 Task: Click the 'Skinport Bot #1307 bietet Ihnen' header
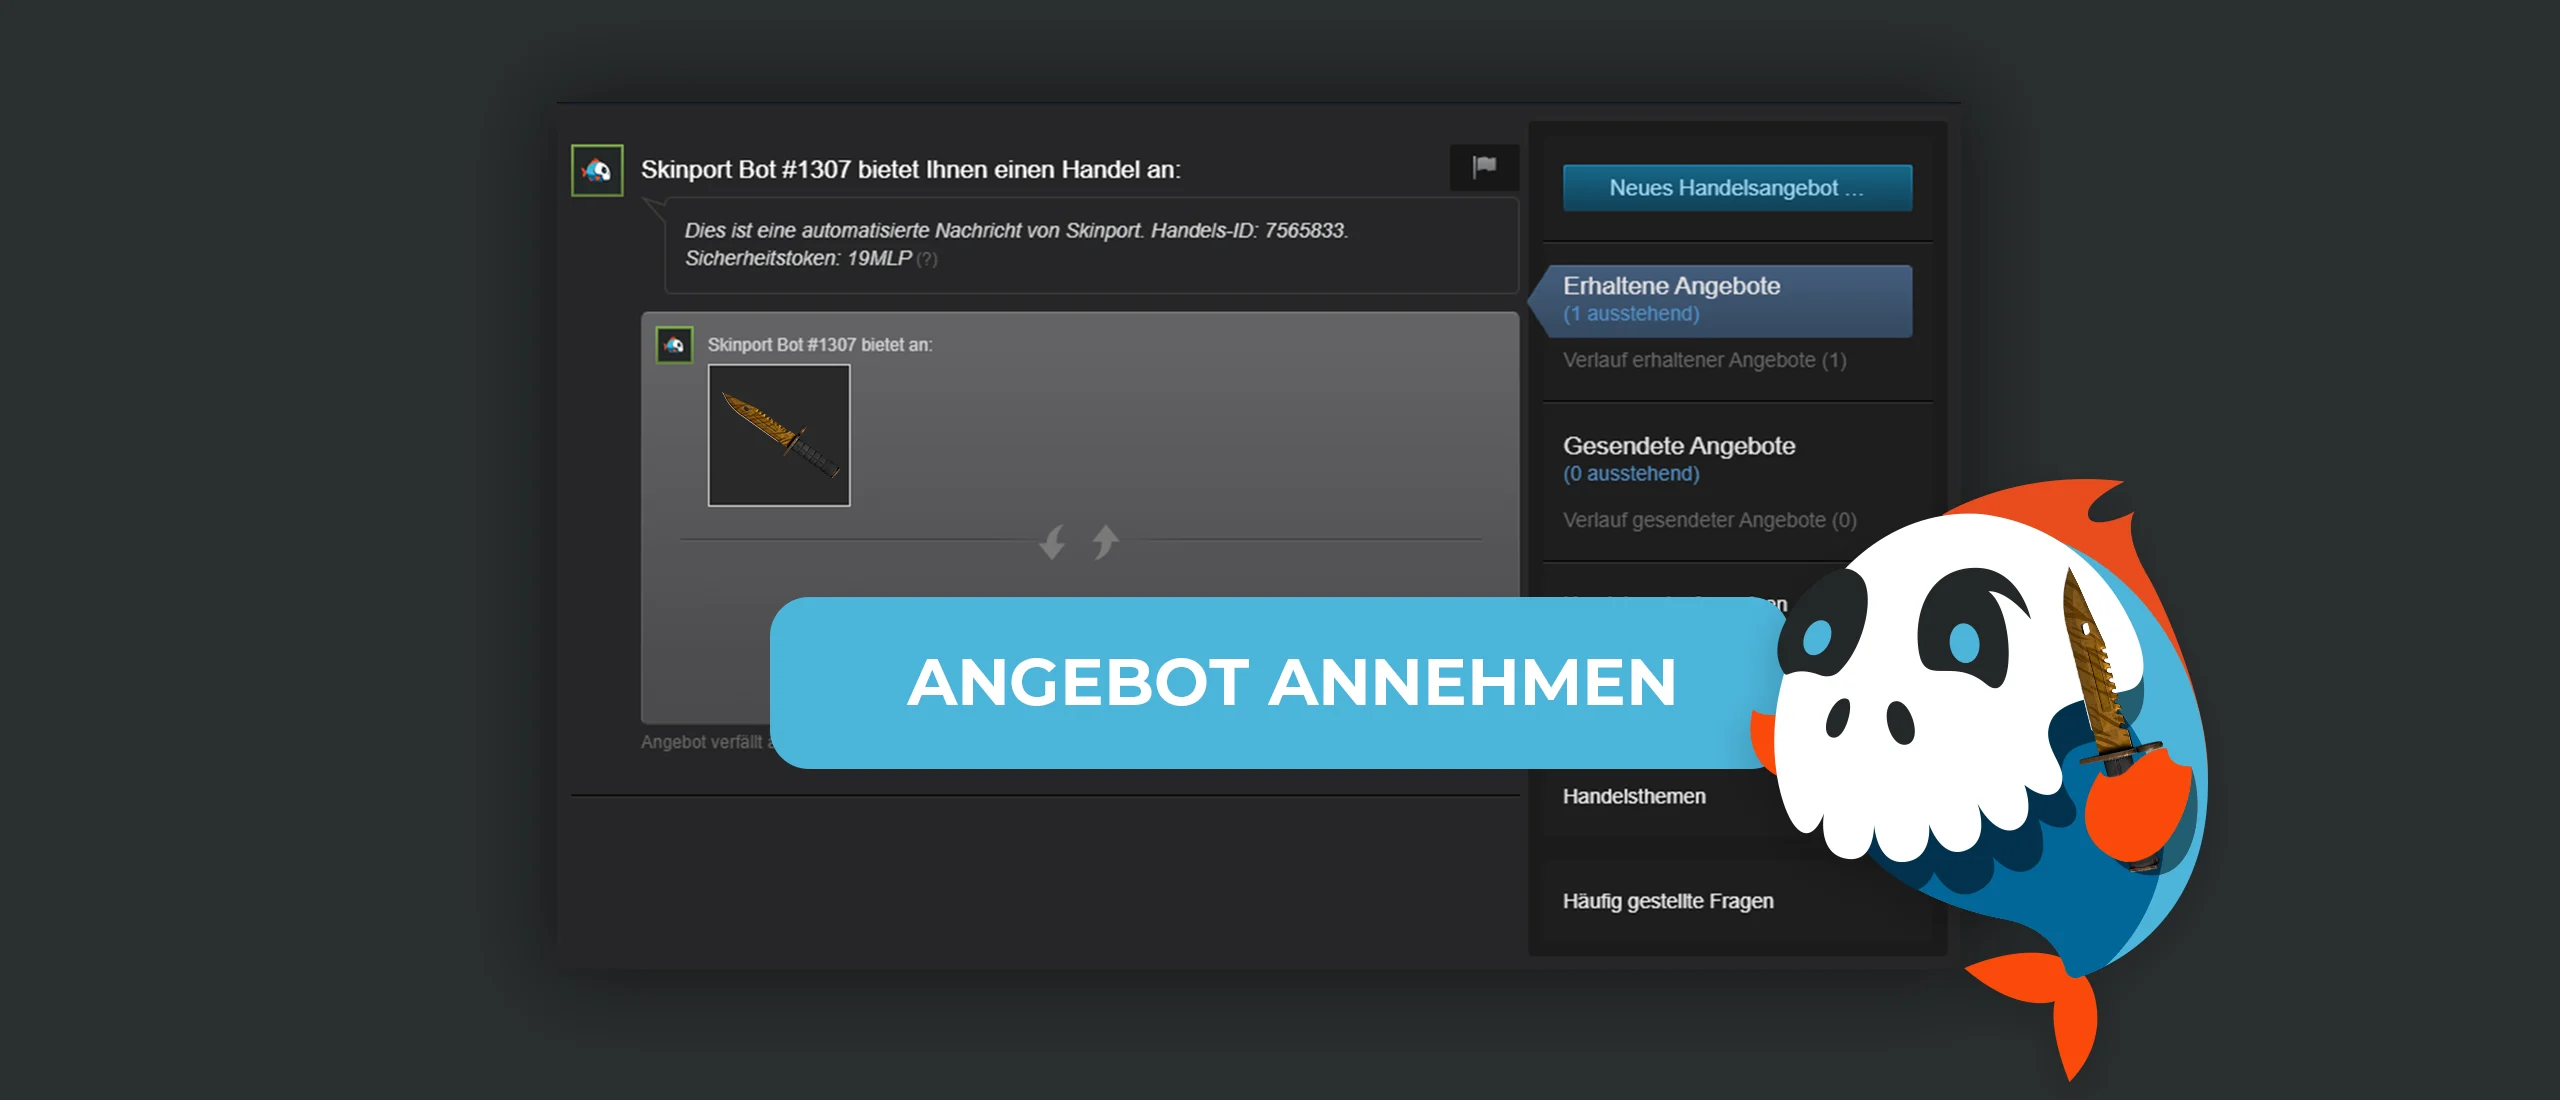point(910,170)
